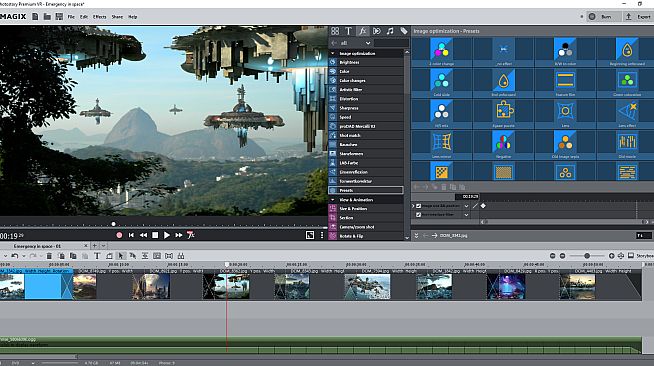This screenshot has height=366, width=654.
Task: Click the preview scrubber position marker
Action: pyautogui.click(x=113, y=224)
